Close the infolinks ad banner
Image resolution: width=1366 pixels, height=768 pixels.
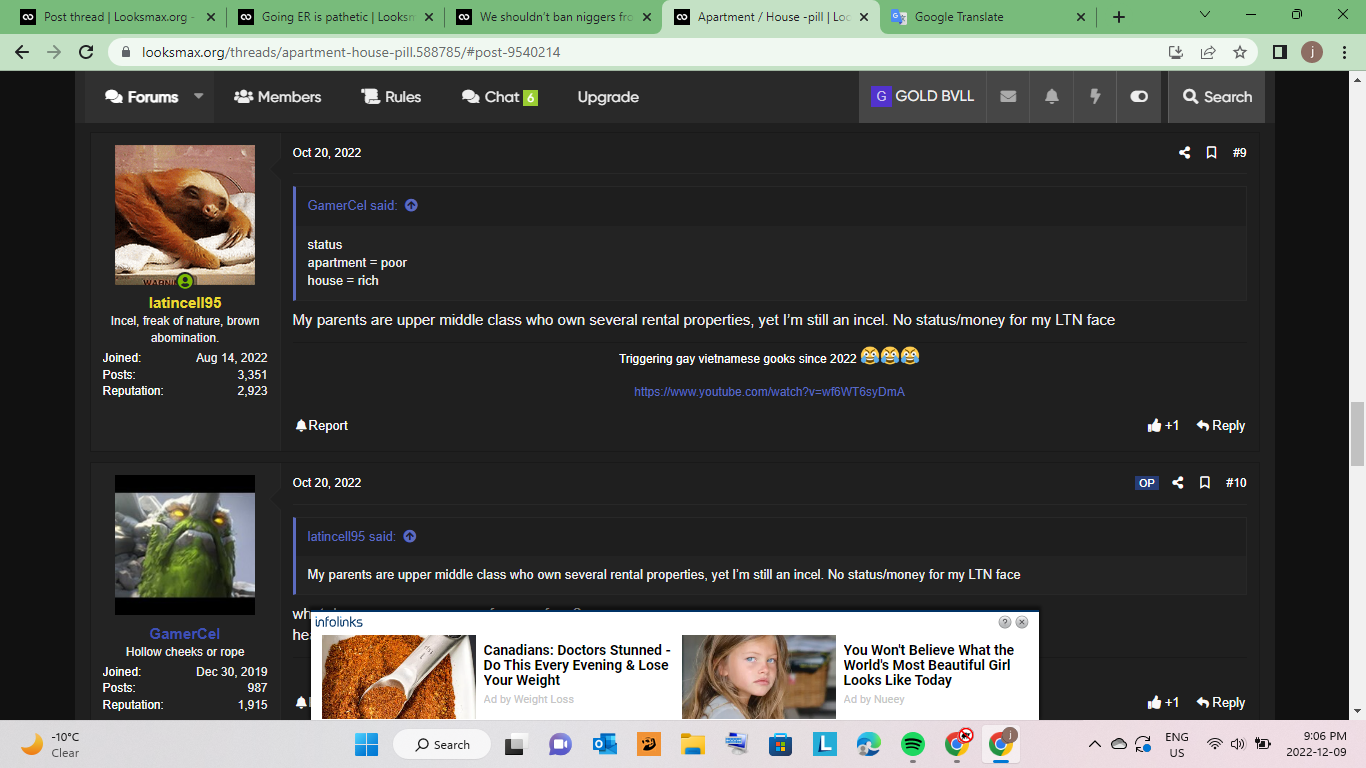coord(1022,622)
